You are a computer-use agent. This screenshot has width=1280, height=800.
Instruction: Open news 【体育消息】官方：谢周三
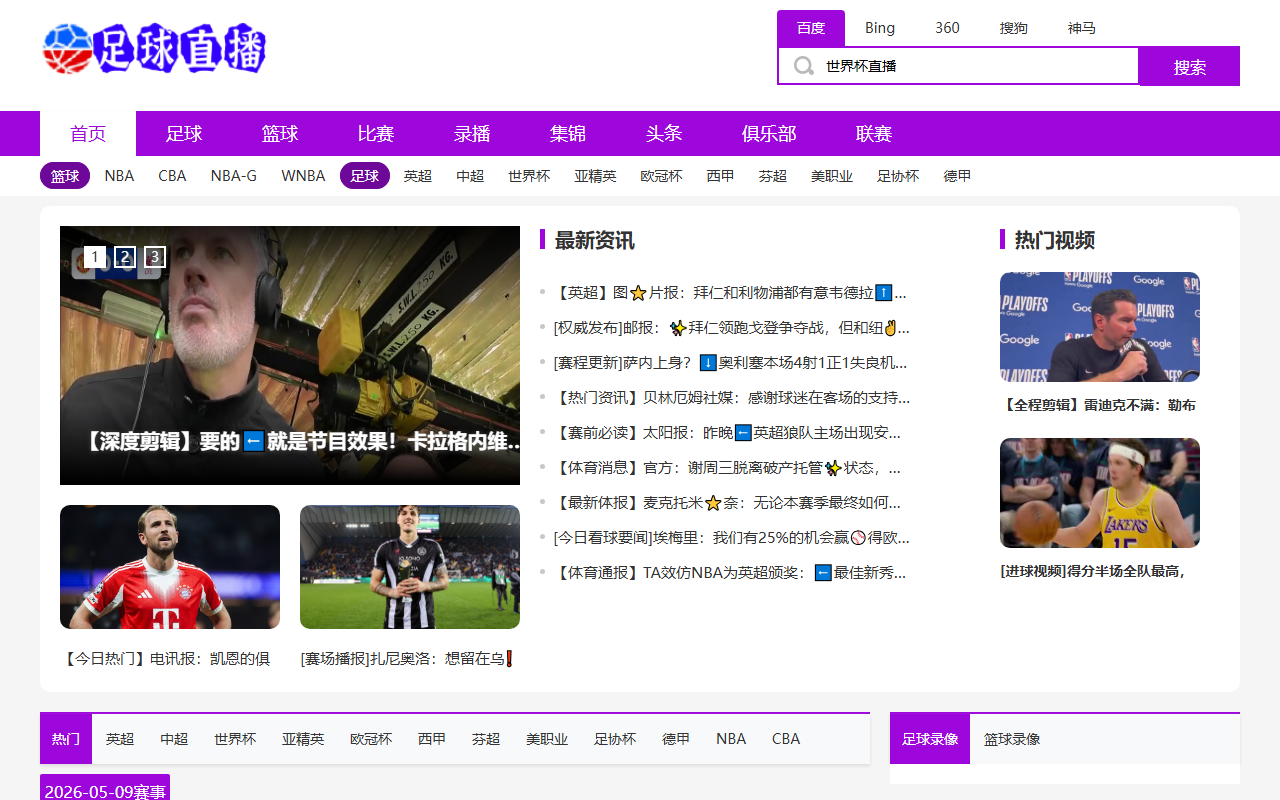[x=727, y=468]
